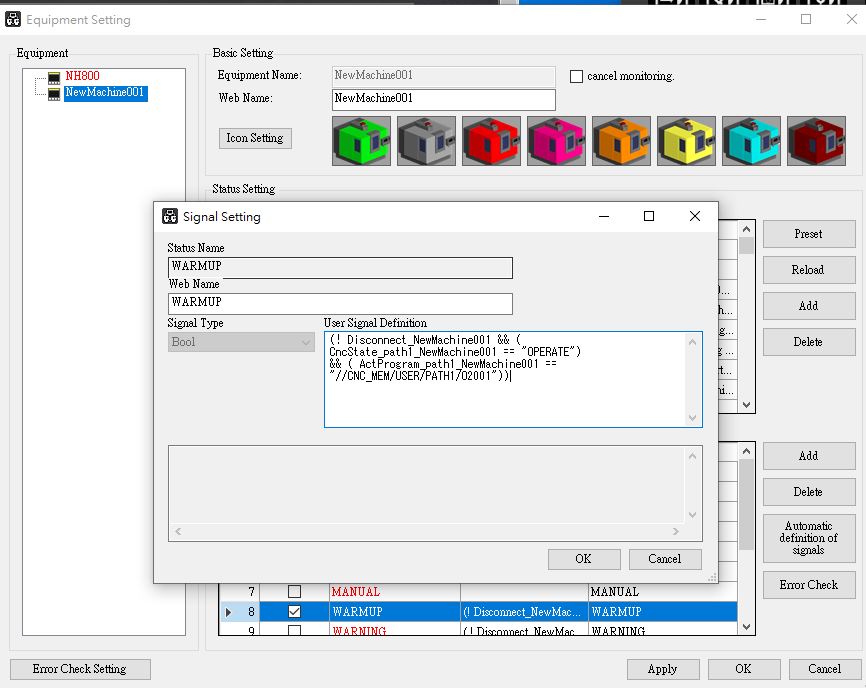Image resolution: width=866 pixels, height=688 pixels.
Task: Pick the pink machine icon
Action: pyautogui.click(x=556, y=141)
